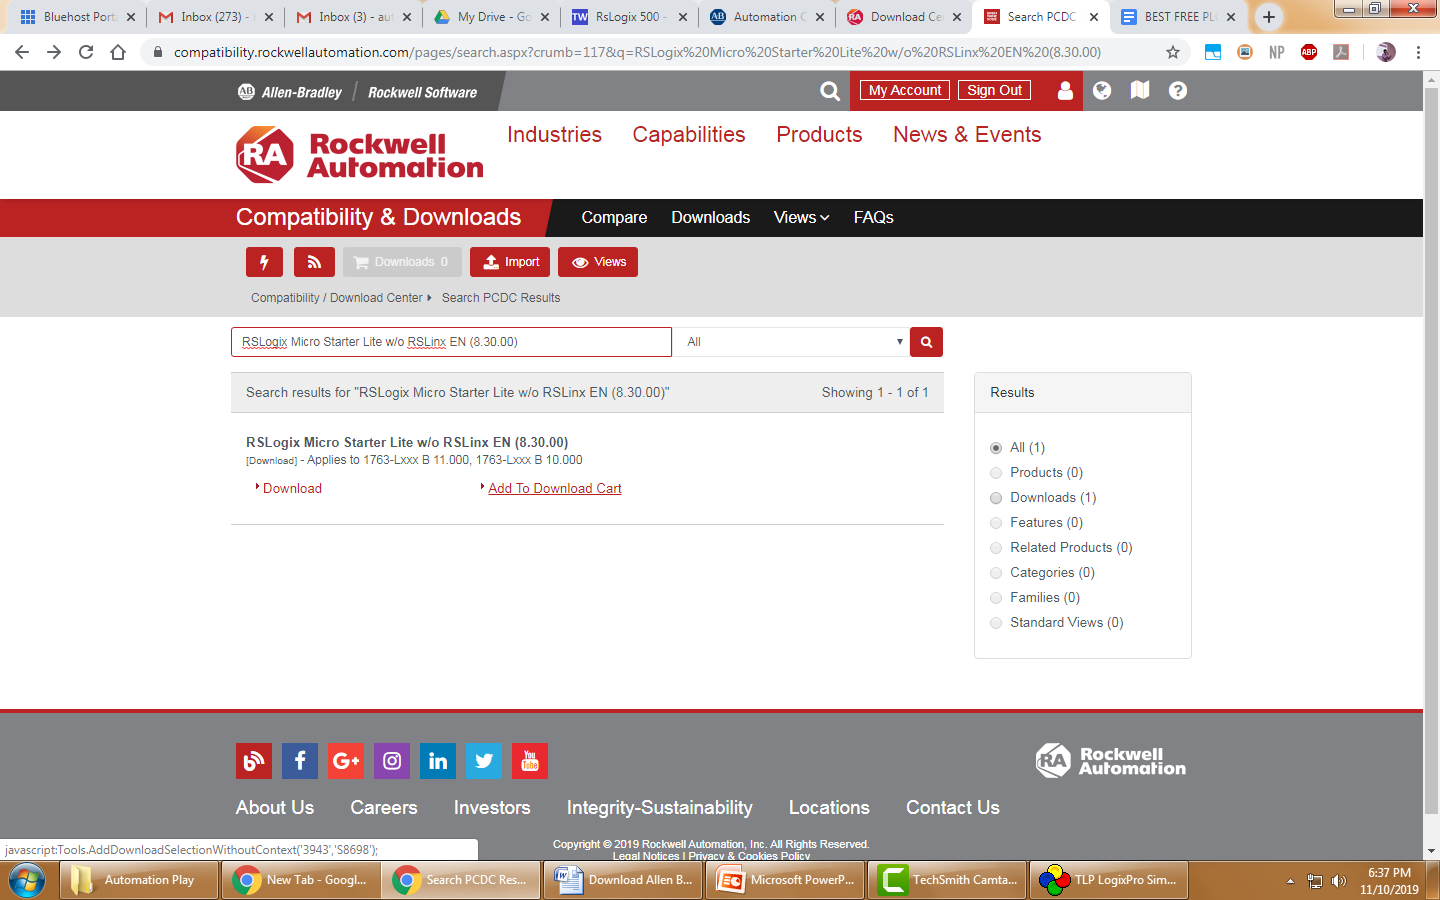Open the Twitter icon in footer
Viewport: 1440px width, 900px height.
coord(484,761)
